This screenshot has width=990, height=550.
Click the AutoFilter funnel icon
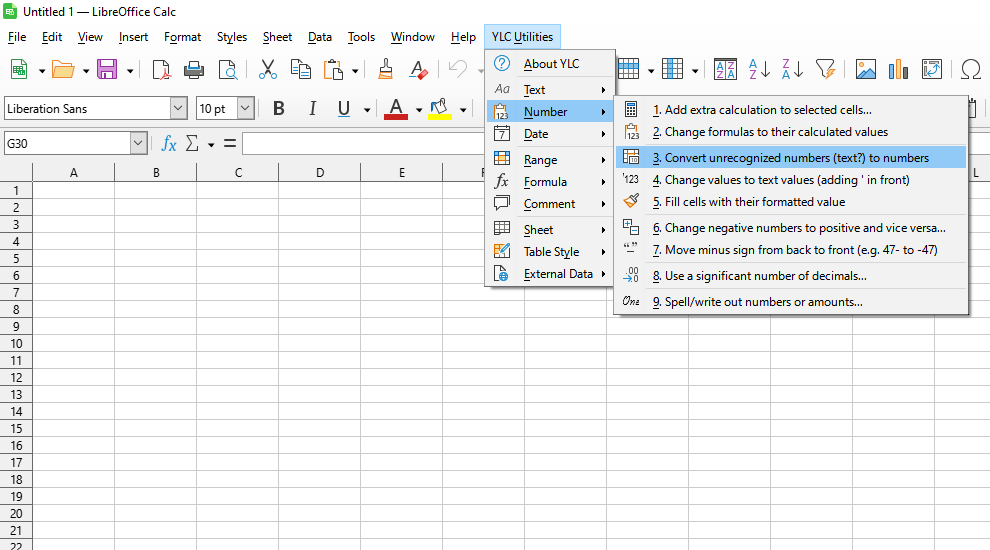click(825, 69)
